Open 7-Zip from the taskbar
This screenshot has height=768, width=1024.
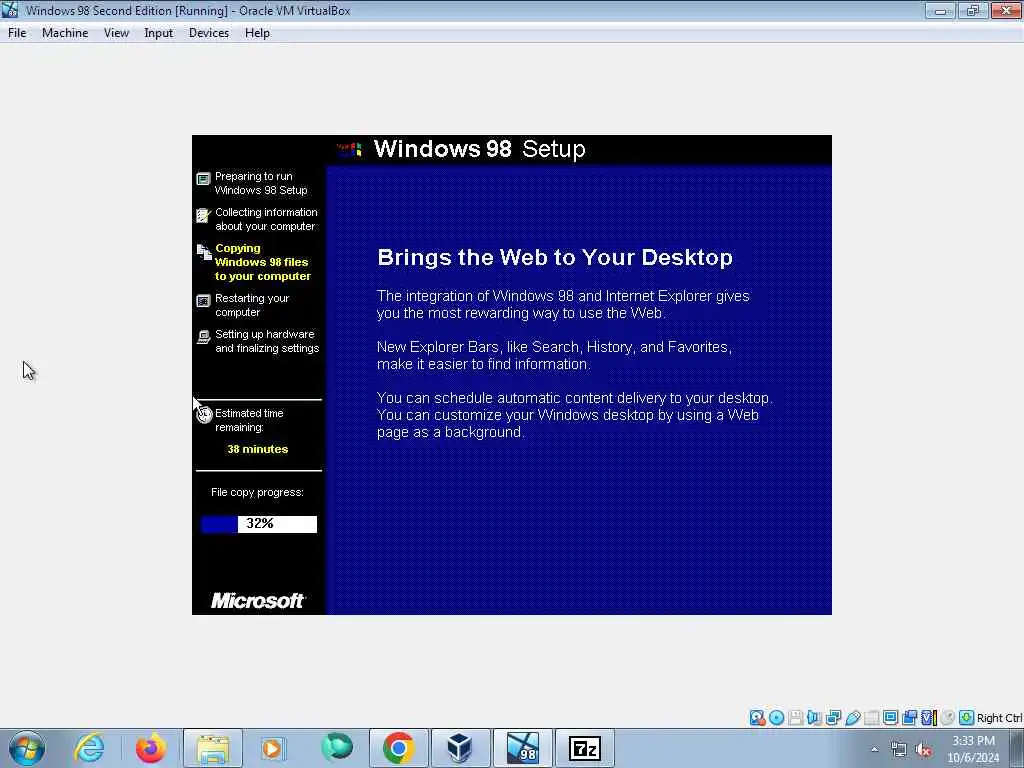pos(584,748)
